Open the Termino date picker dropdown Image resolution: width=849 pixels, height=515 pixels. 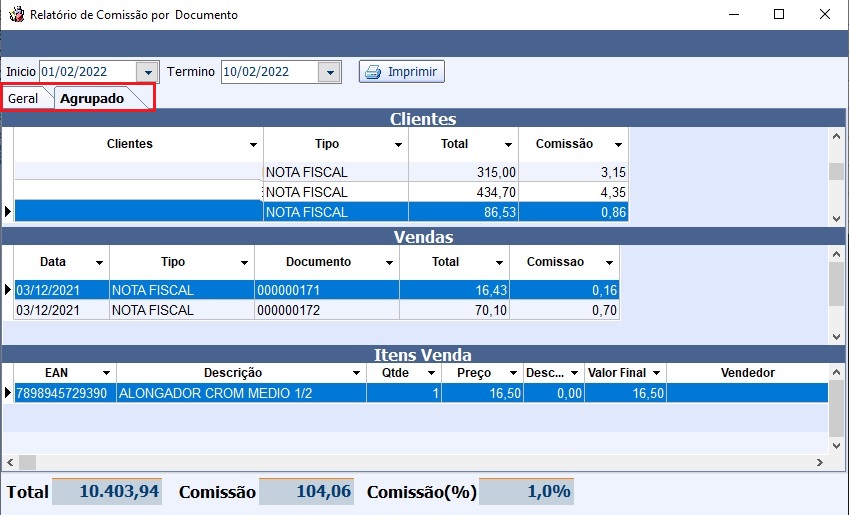[330, 72]
